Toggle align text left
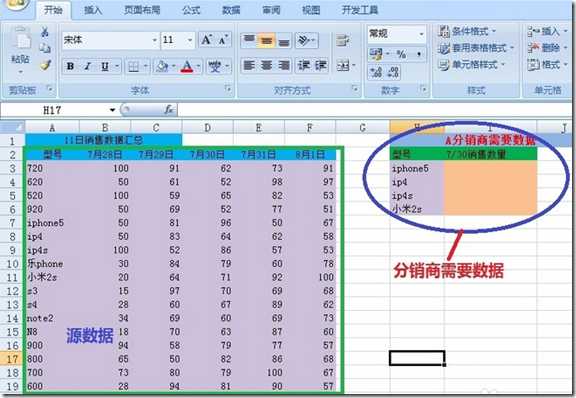Screen dimensions: 576x398 249,66
